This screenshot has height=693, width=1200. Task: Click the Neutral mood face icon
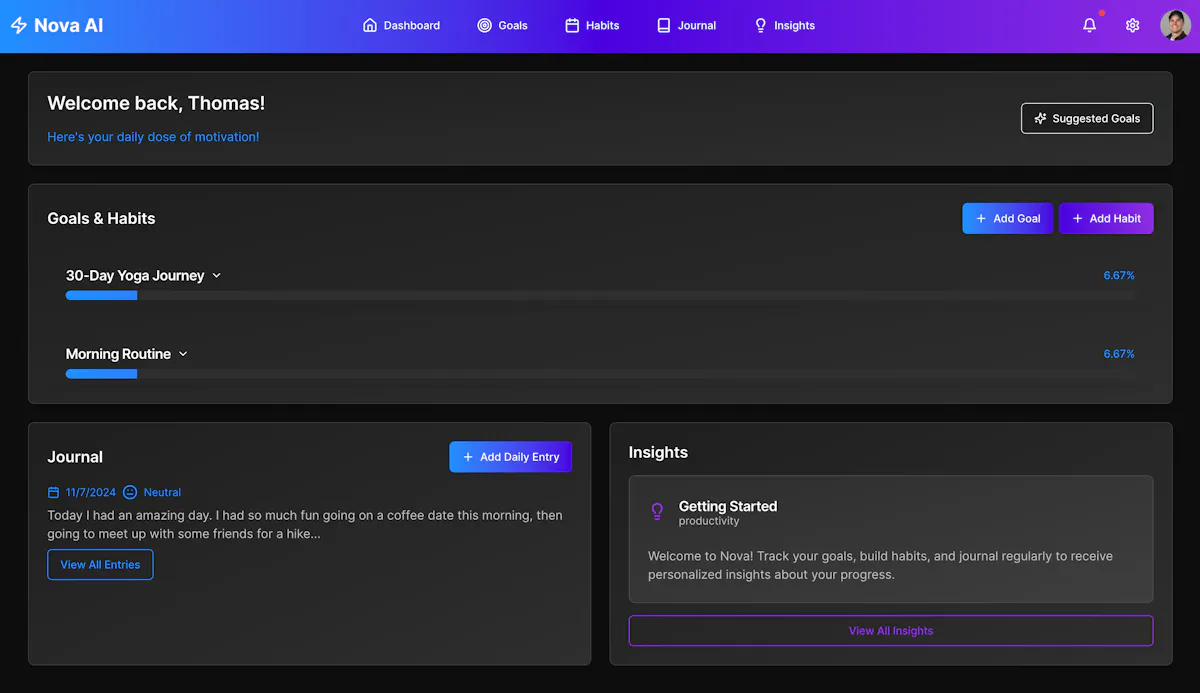pos(130,493)
